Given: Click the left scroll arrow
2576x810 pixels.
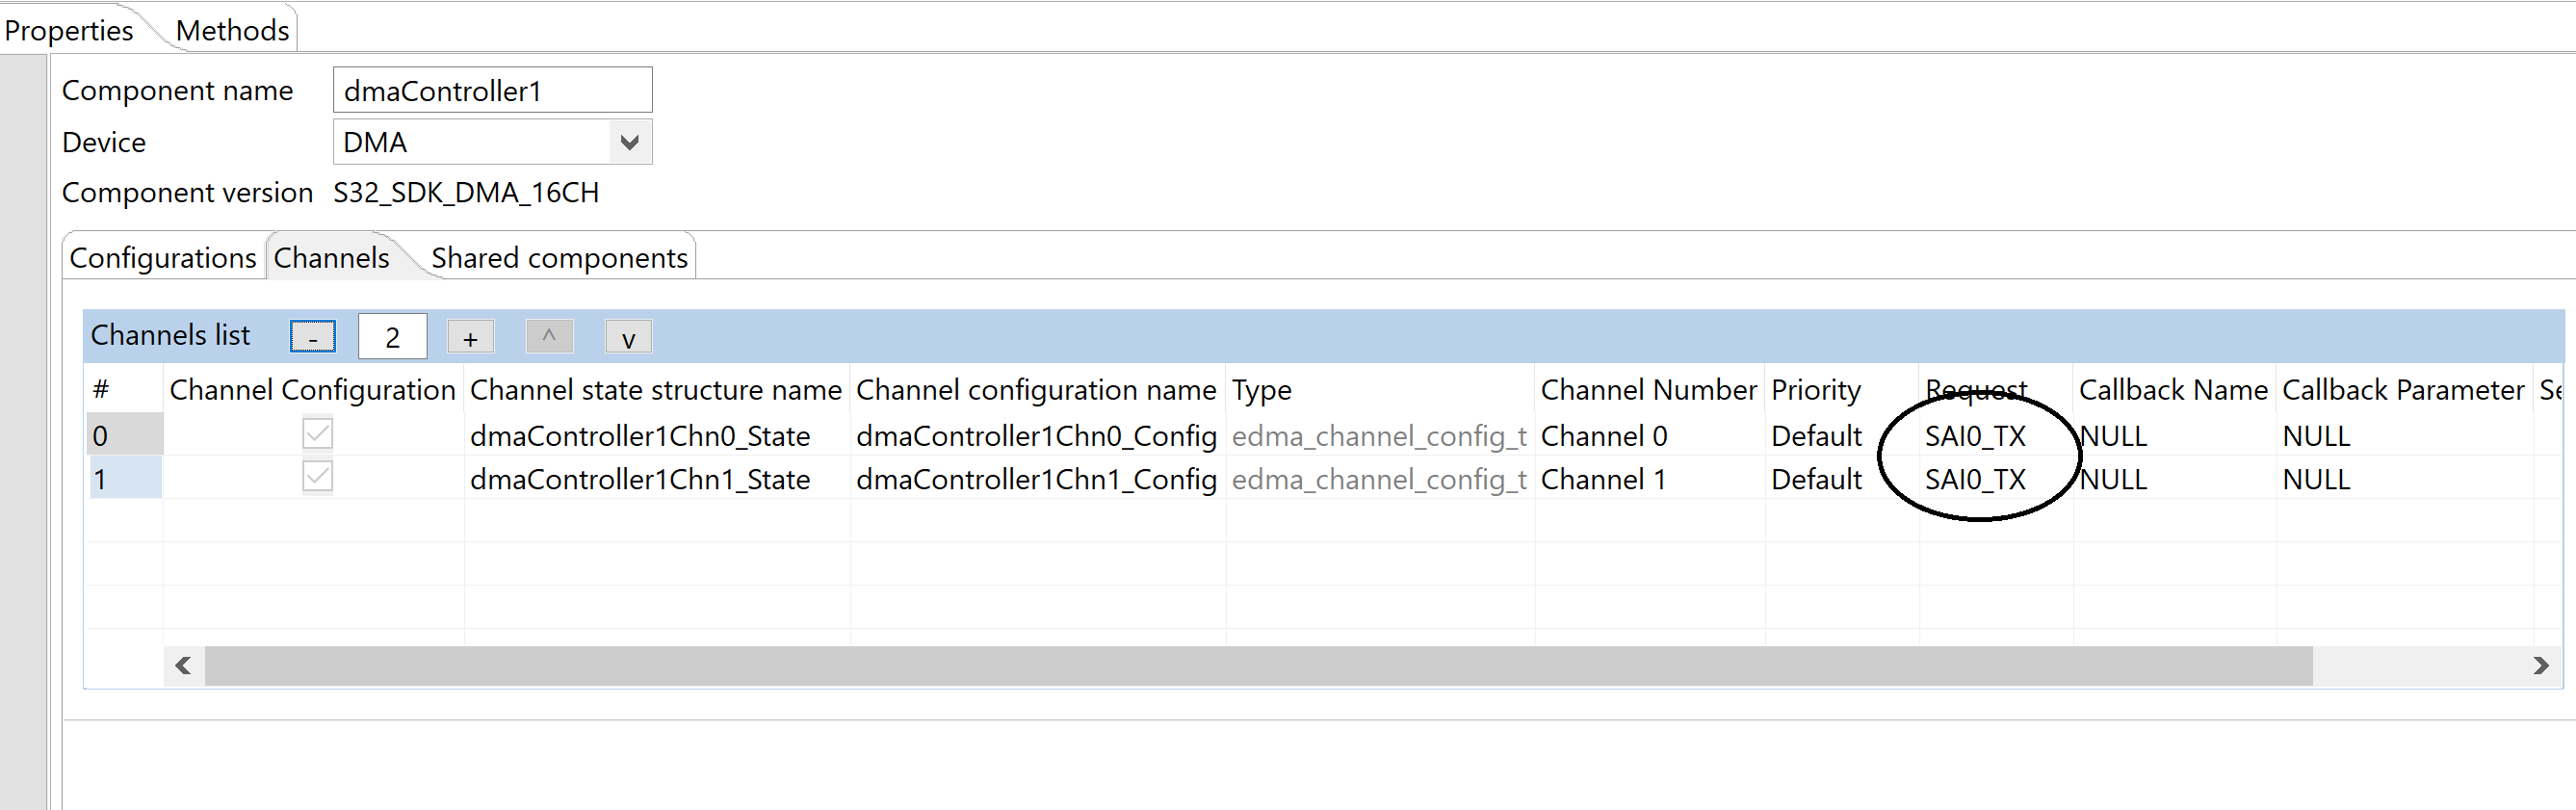Looking at the screenshot, I should [183, 666].
